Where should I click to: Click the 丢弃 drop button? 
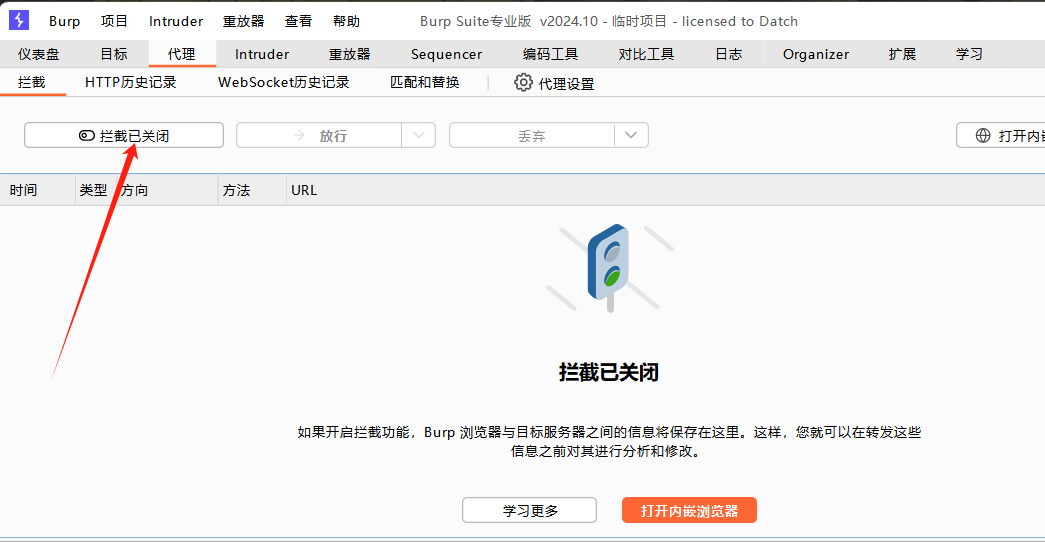532,135
